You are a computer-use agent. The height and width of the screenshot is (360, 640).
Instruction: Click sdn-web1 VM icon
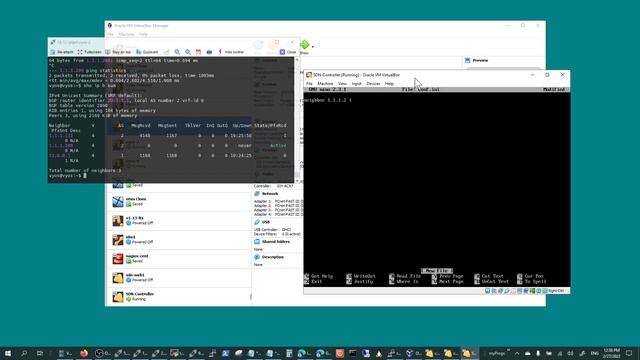point(118,278)
